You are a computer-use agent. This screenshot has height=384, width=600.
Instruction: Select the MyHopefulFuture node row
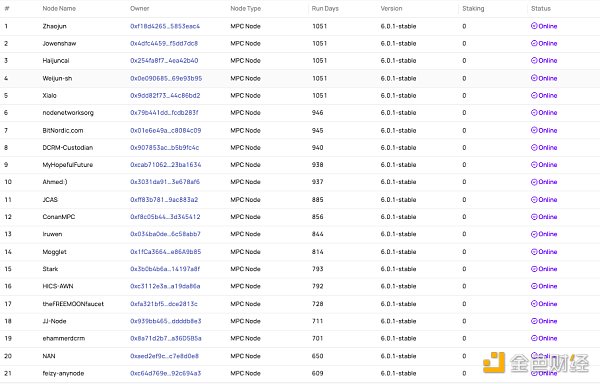point(300,164)
